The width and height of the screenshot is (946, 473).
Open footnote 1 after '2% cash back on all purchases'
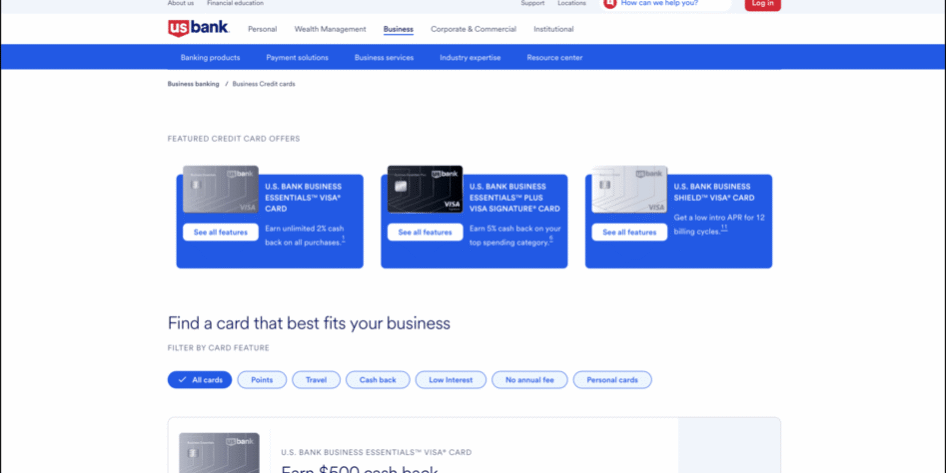coord(343,240)
